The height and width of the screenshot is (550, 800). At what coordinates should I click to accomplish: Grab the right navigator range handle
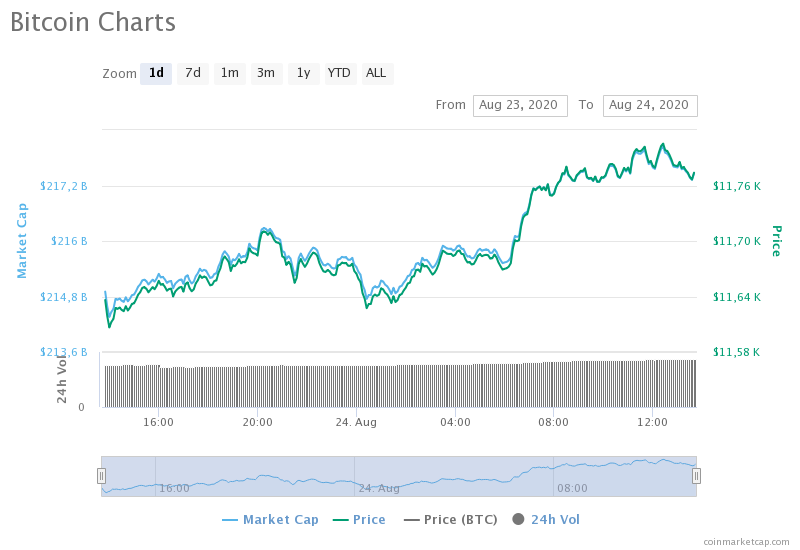pyautogui.click(x=696, y=476)
